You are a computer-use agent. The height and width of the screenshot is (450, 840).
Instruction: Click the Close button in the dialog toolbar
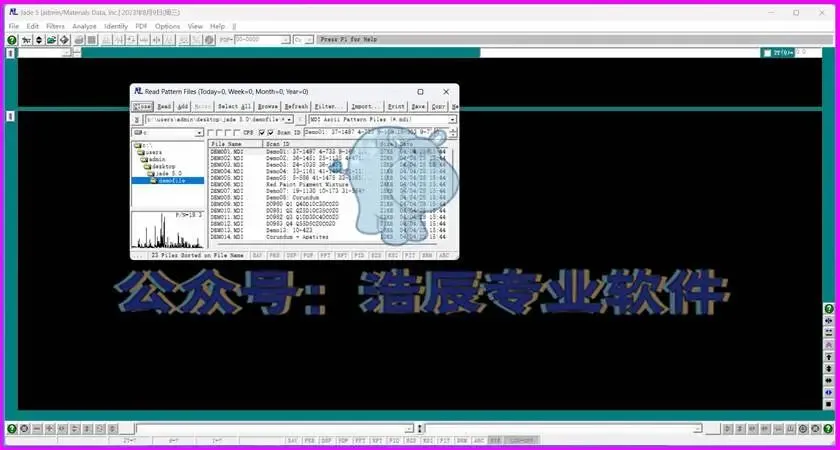[x=142, y=107]
